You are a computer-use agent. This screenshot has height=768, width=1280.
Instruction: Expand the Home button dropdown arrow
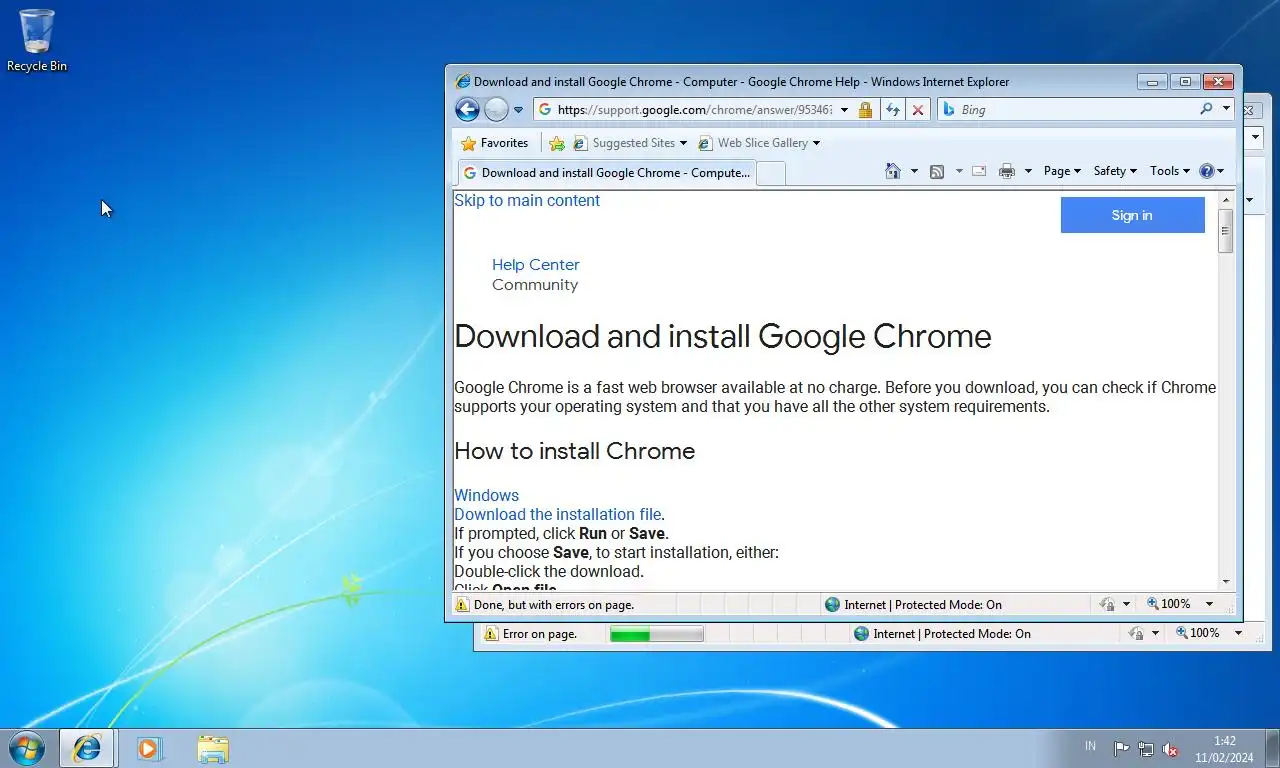914,172
